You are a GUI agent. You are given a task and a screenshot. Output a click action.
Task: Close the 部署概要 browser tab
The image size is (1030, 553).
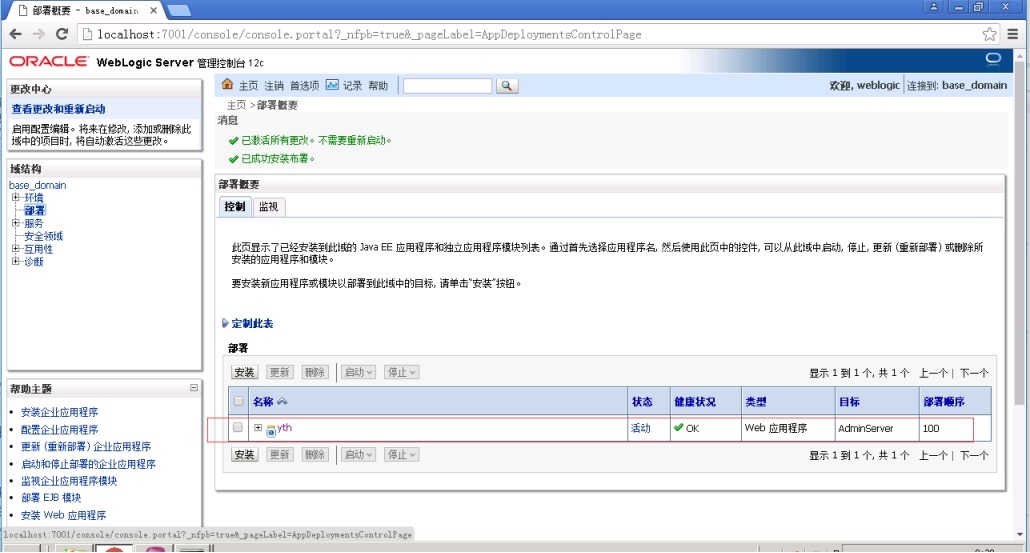(154, 11)
